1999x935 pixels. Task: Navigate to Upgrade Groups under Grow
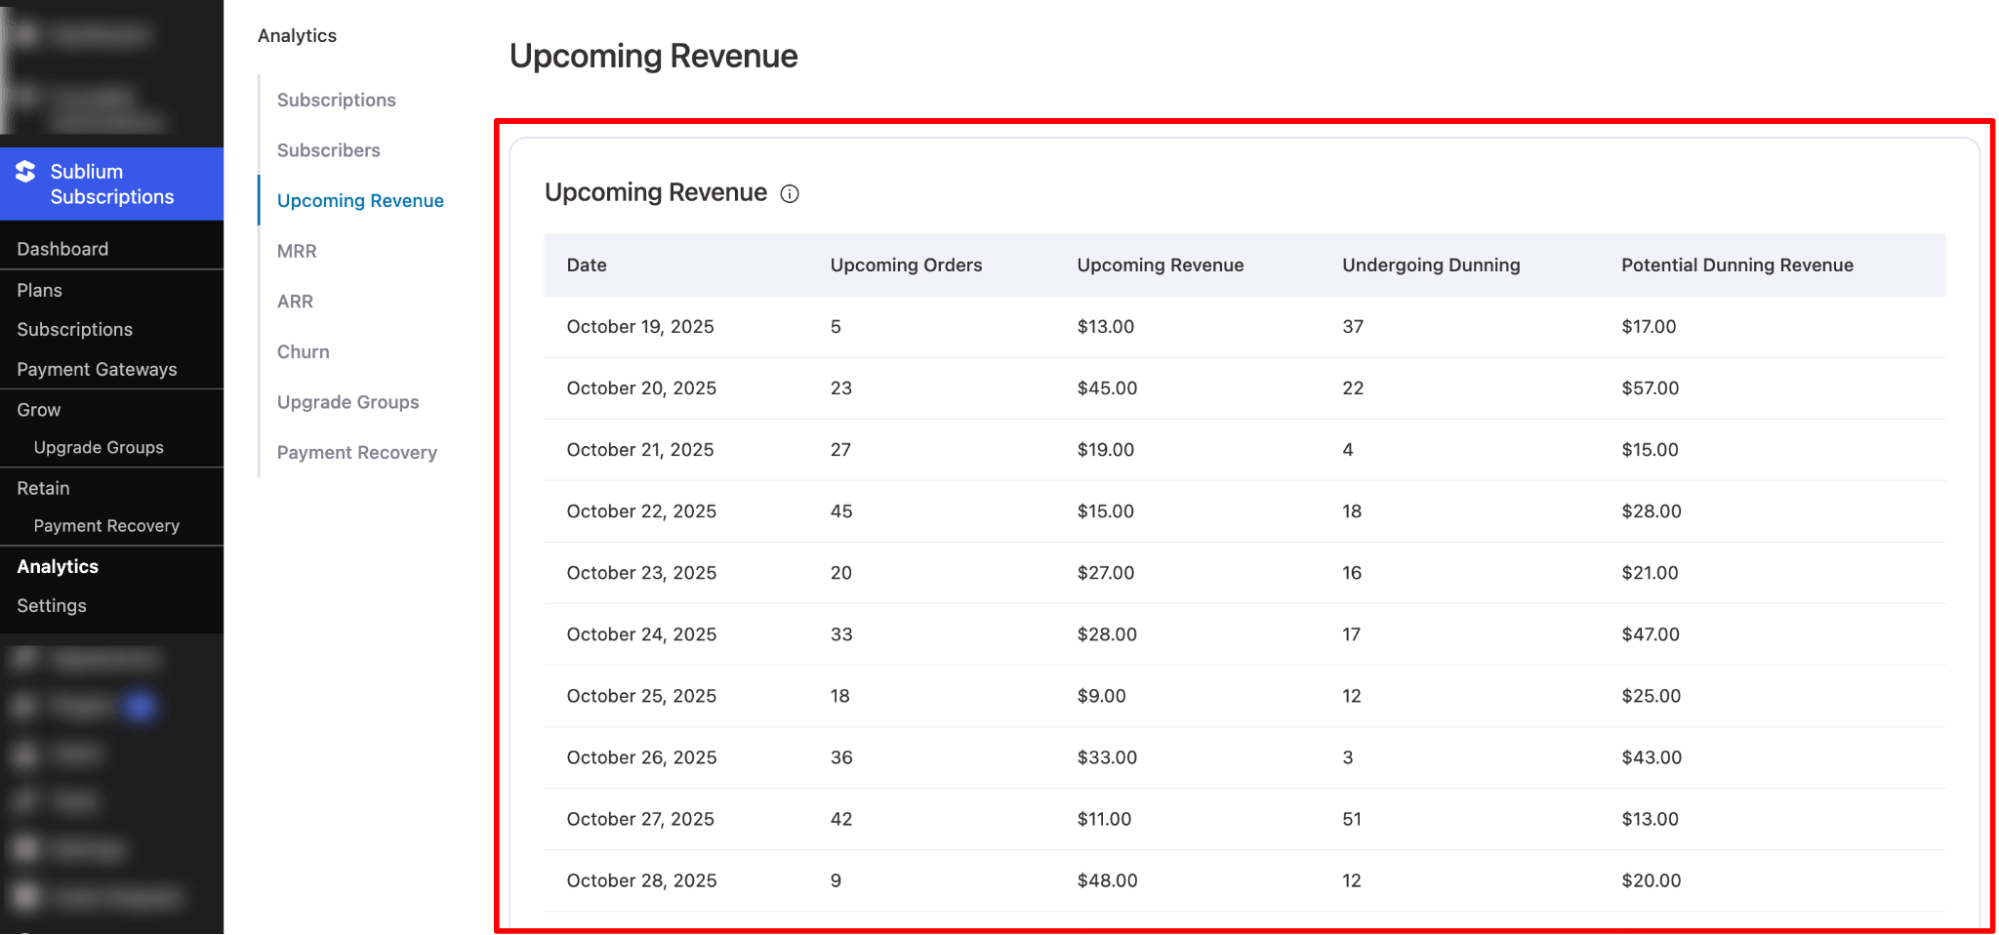[x=98, y=447]
